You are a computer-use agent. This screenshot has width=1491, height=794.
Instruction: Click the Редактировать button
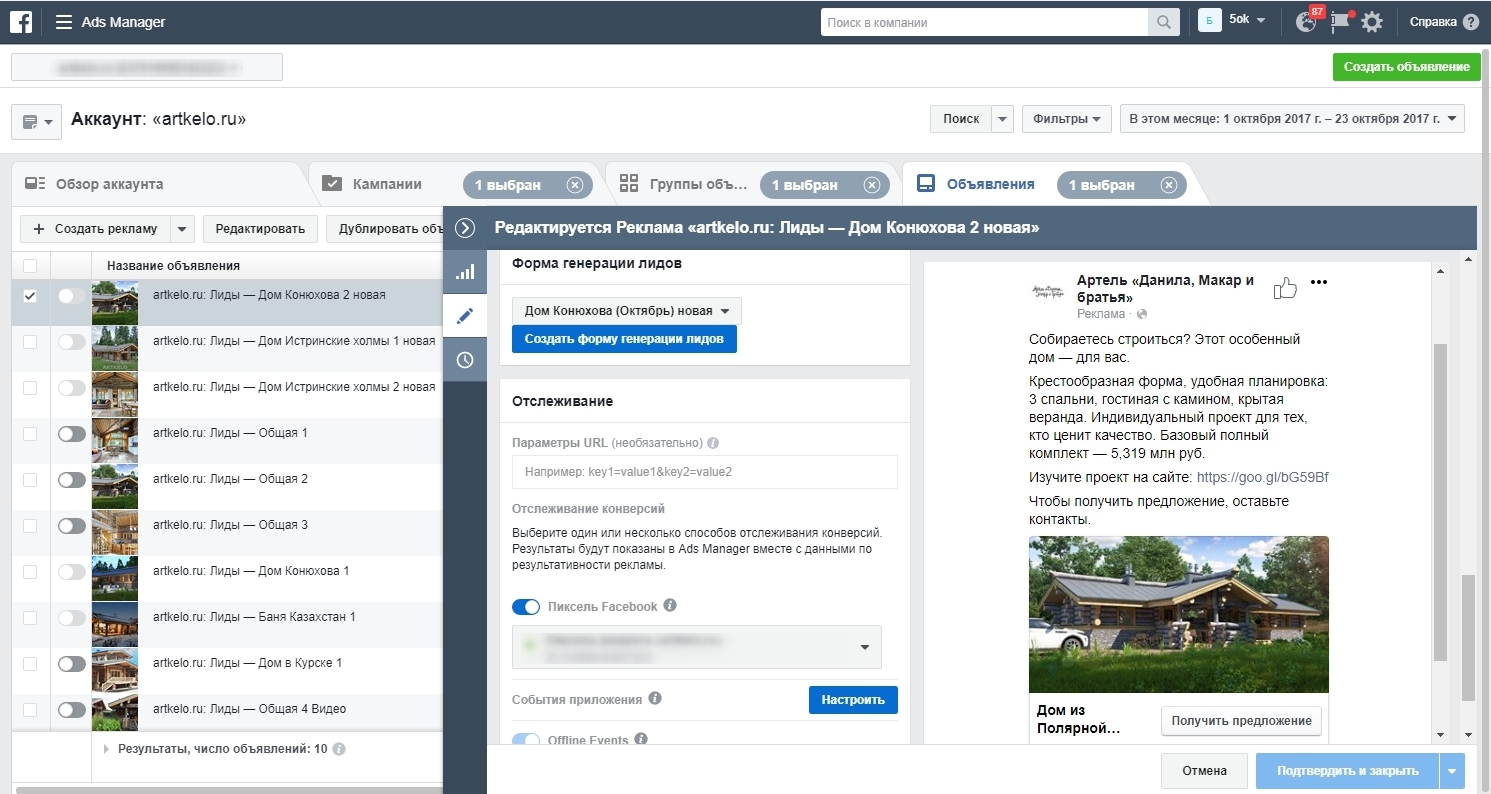point(260,228)
